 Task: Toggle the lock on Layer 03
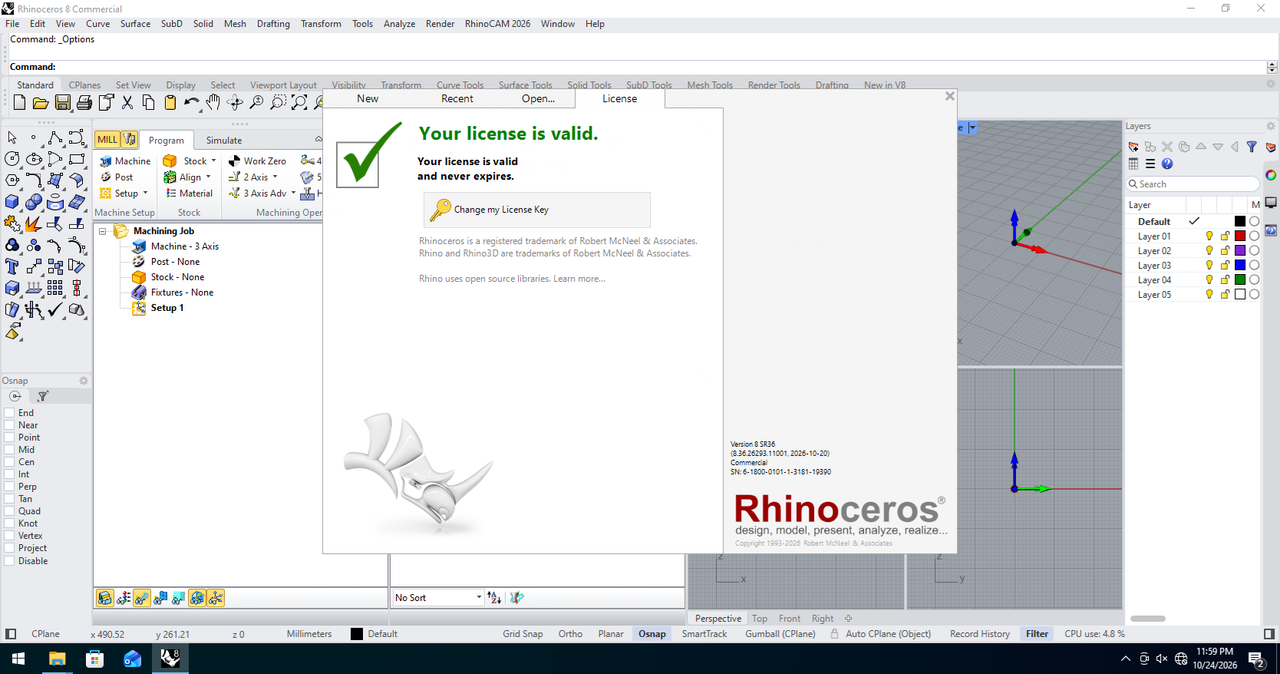[1224, 265]
